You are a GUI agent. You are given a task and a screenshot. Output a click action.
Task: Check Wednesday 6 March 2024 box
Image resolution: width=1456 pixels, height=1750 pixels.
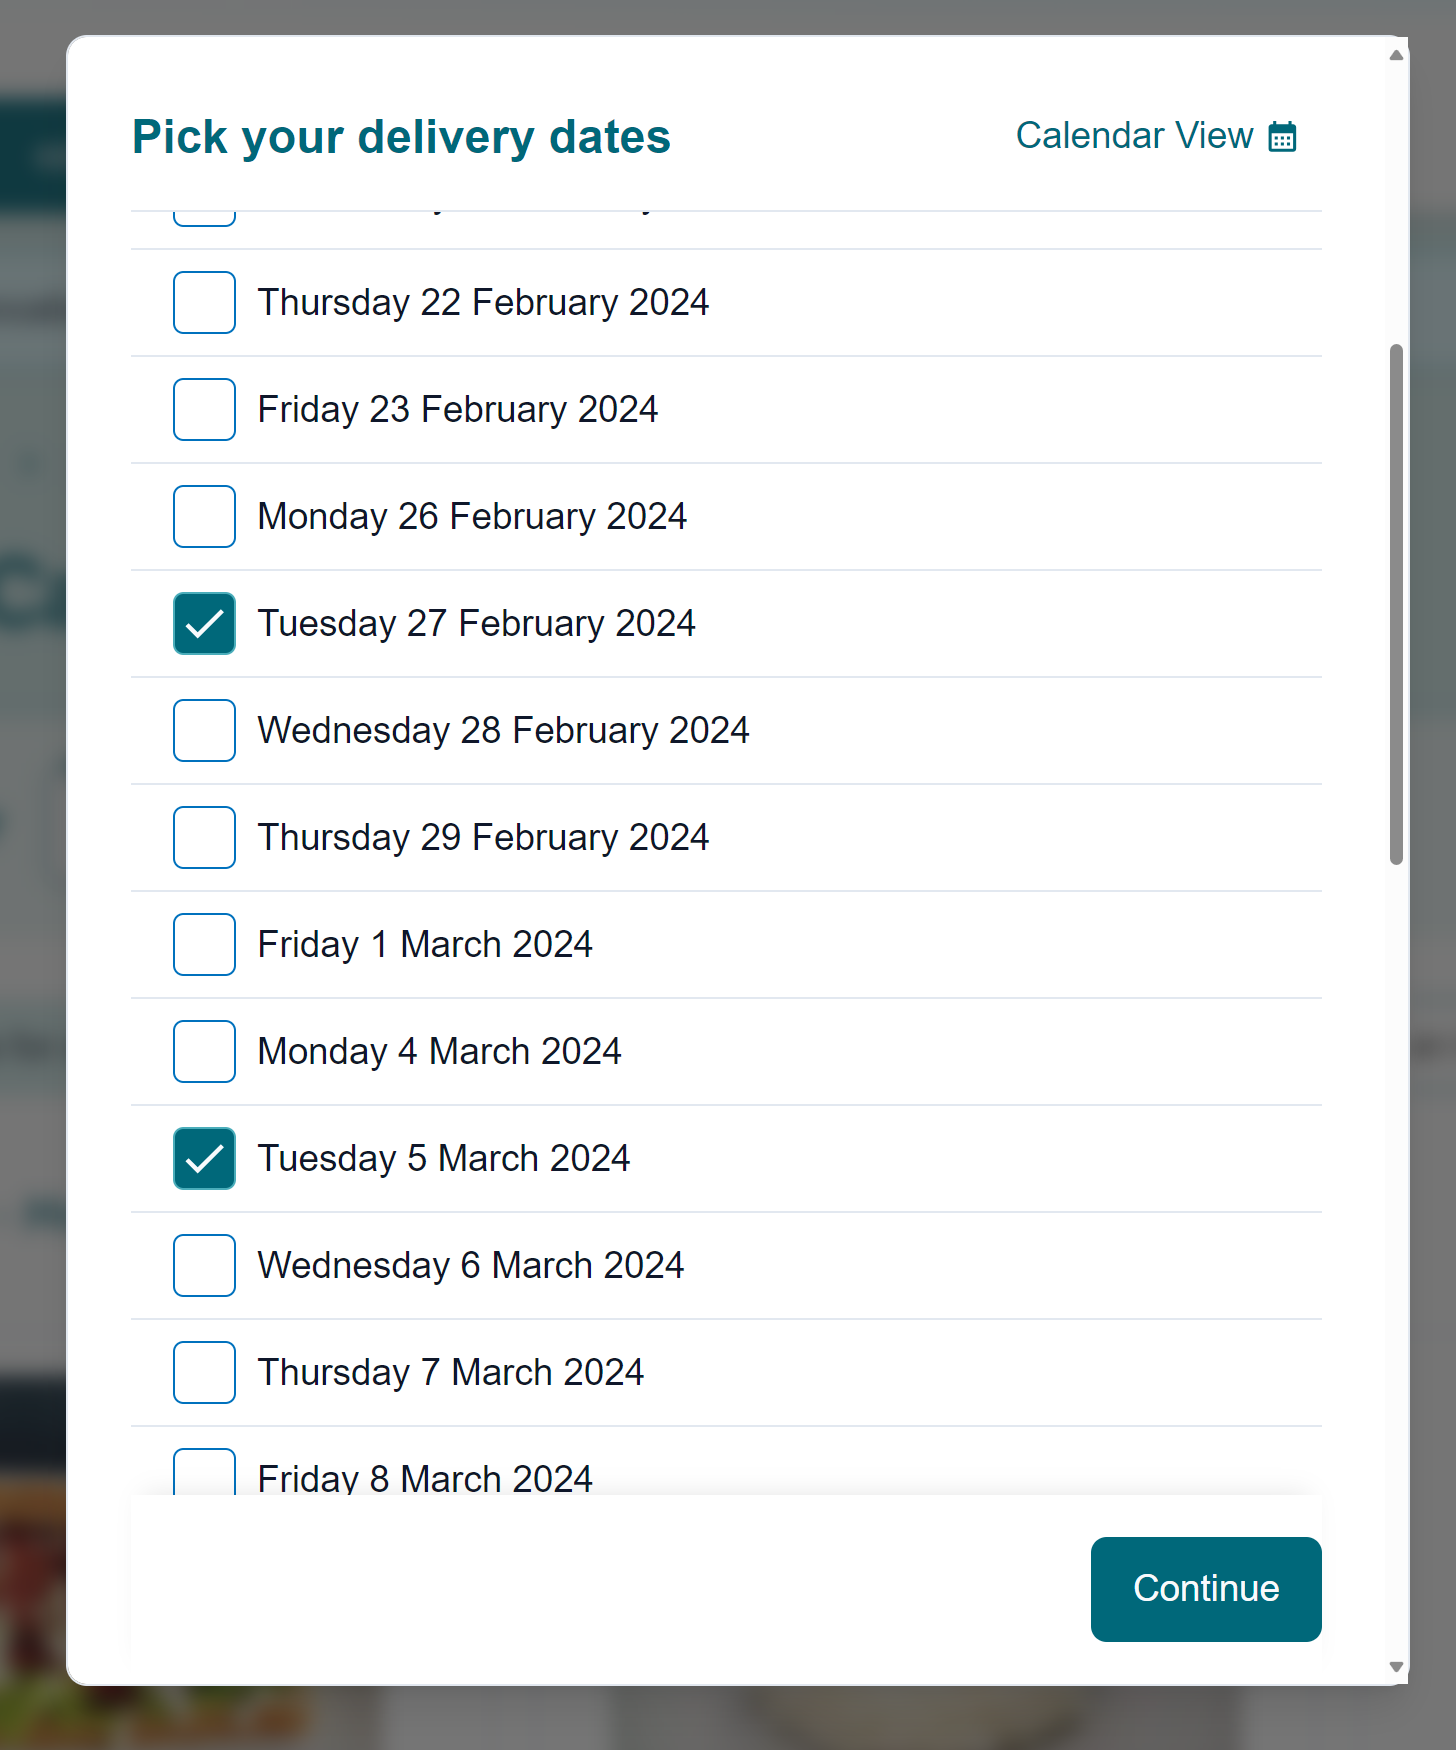tap(204, 1265)
